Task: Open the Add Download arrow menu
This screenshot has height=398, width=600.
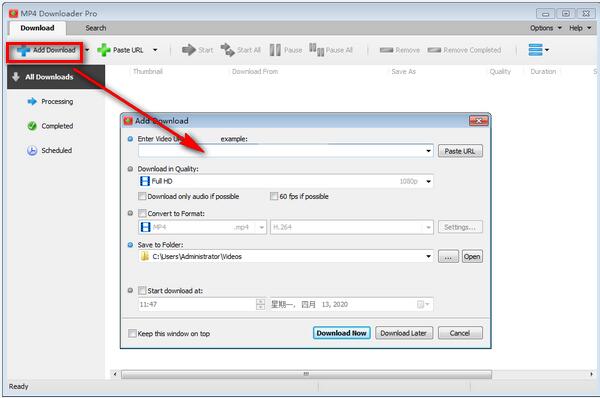Action: pos(87,50)
